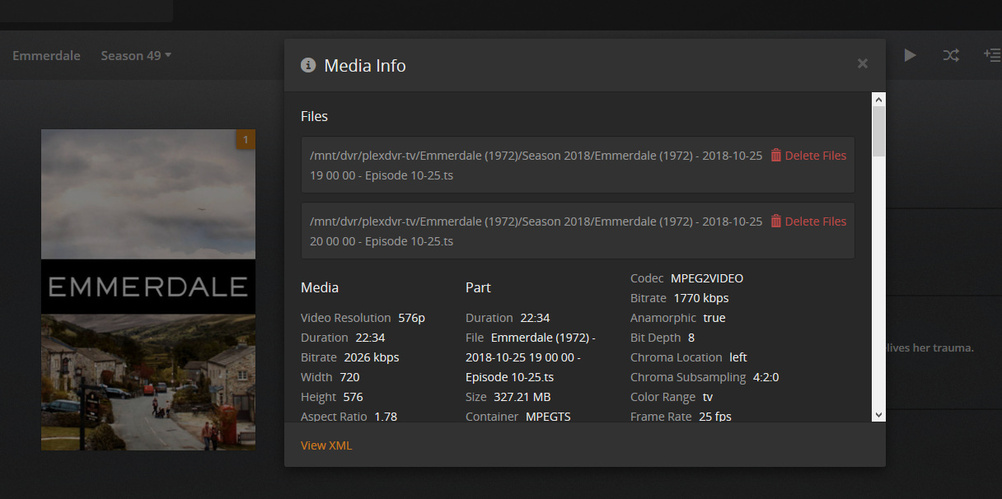Screen dimensions: 1002x499
Task: Play the Emmerdale season
Action: click(910, 56)
